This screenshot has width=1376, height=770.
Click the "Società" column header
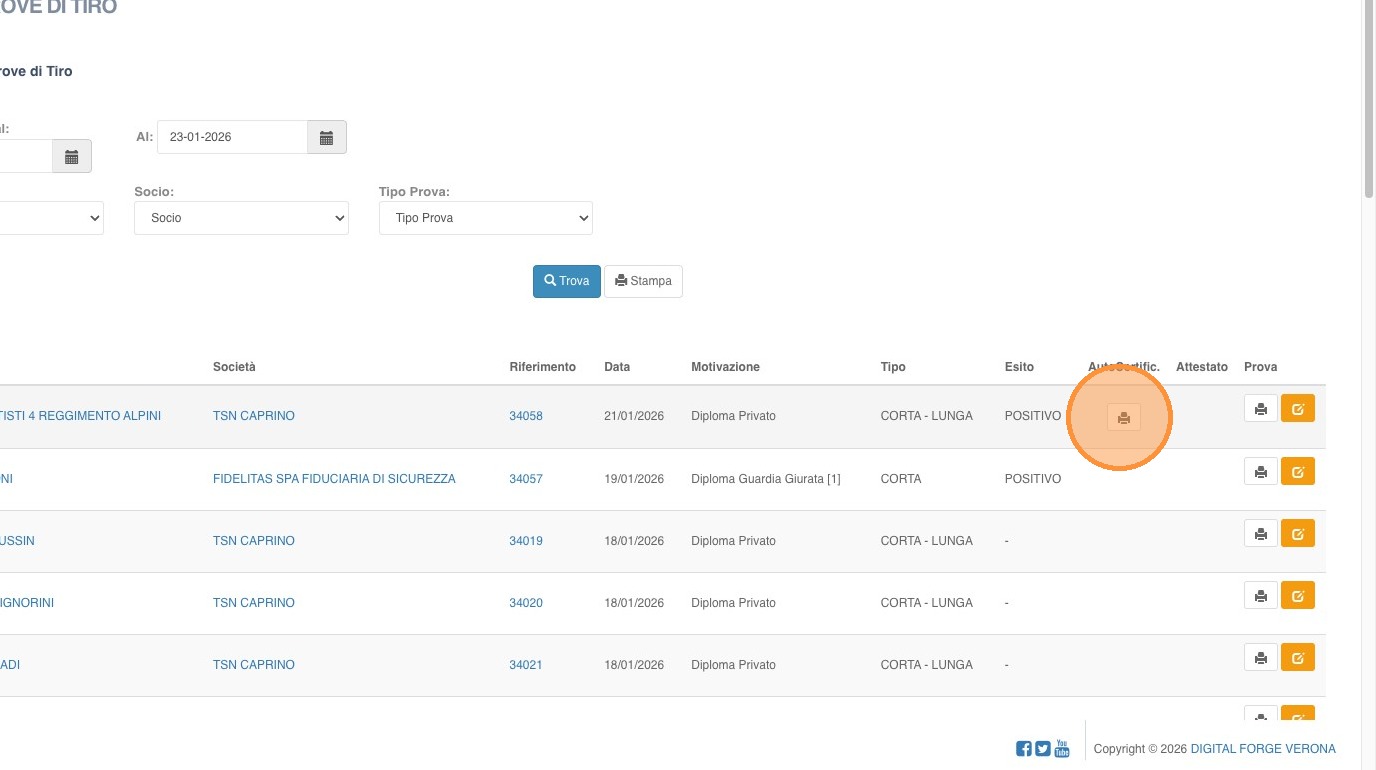pos(234,367)
